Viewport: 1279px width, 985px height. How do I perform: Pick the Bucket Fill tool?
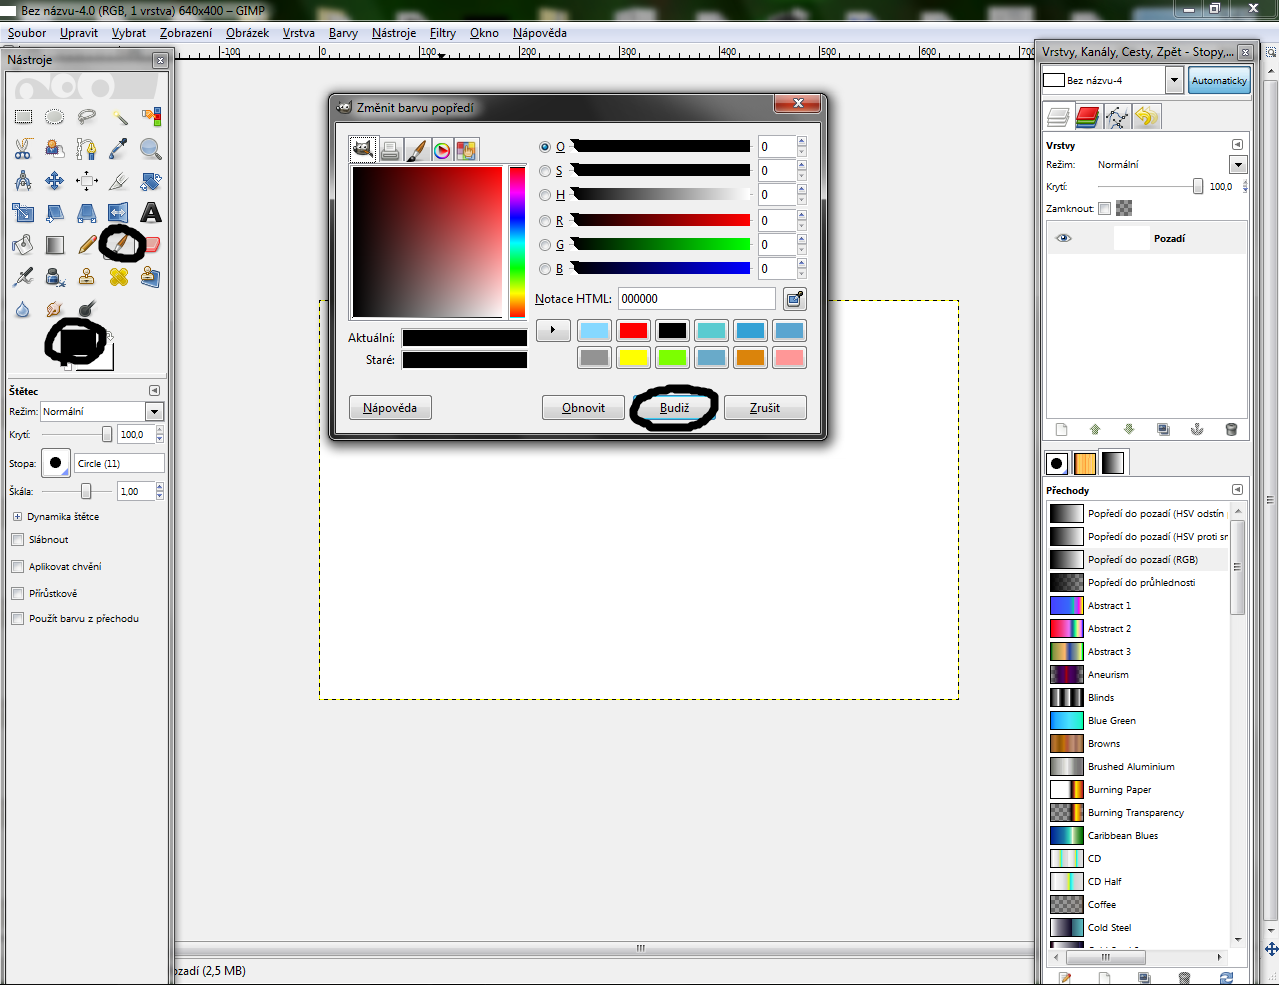(23, 245)
